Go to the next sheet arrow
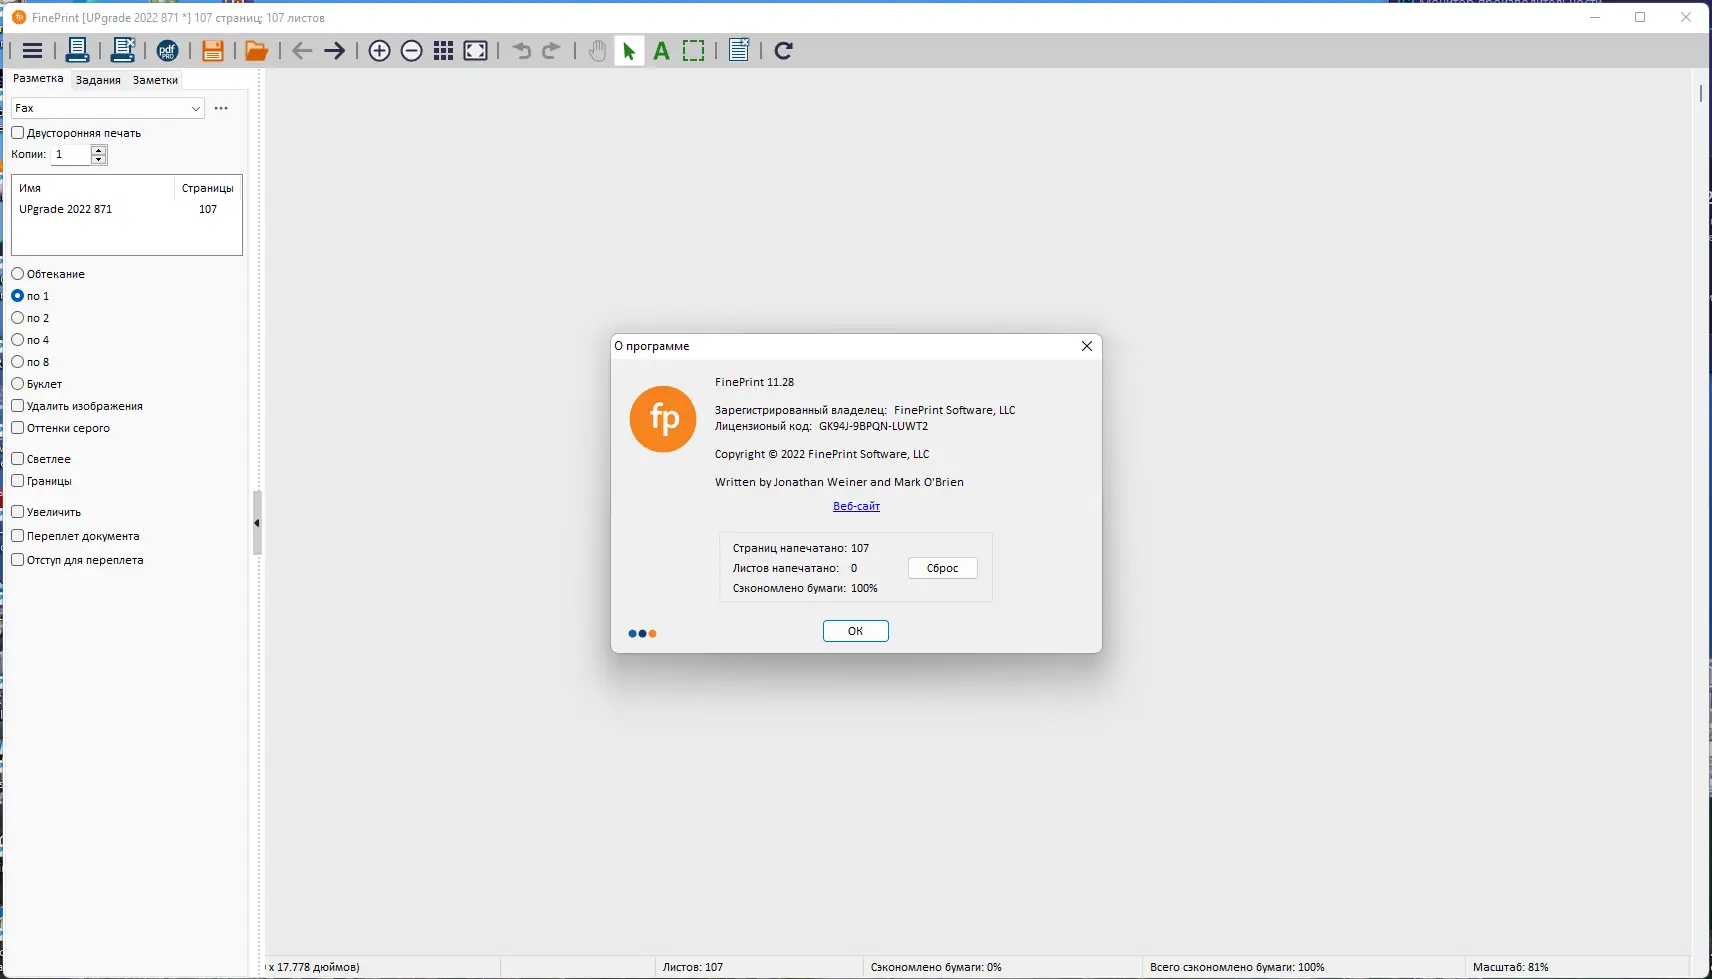The height and width of the screenshot is (979, 1712). coord(334,51)
